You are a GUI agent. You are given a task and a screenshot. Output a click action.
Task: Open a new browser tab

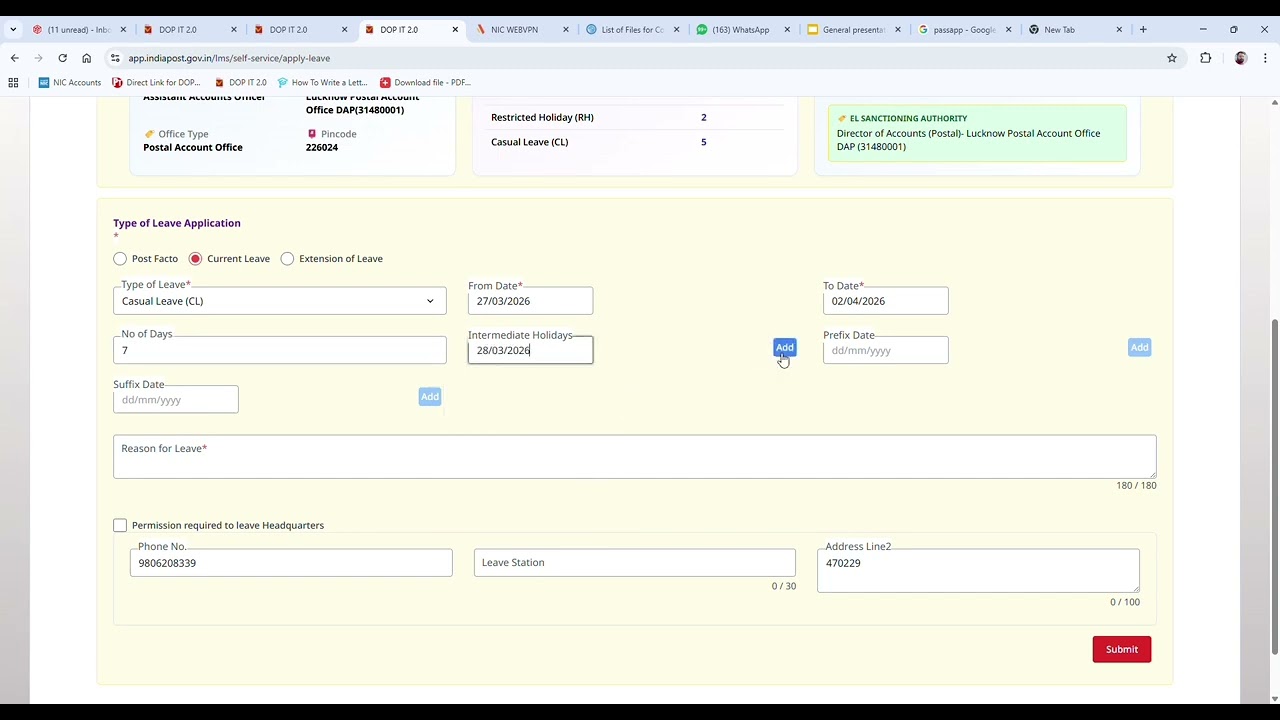point(1143,30)
